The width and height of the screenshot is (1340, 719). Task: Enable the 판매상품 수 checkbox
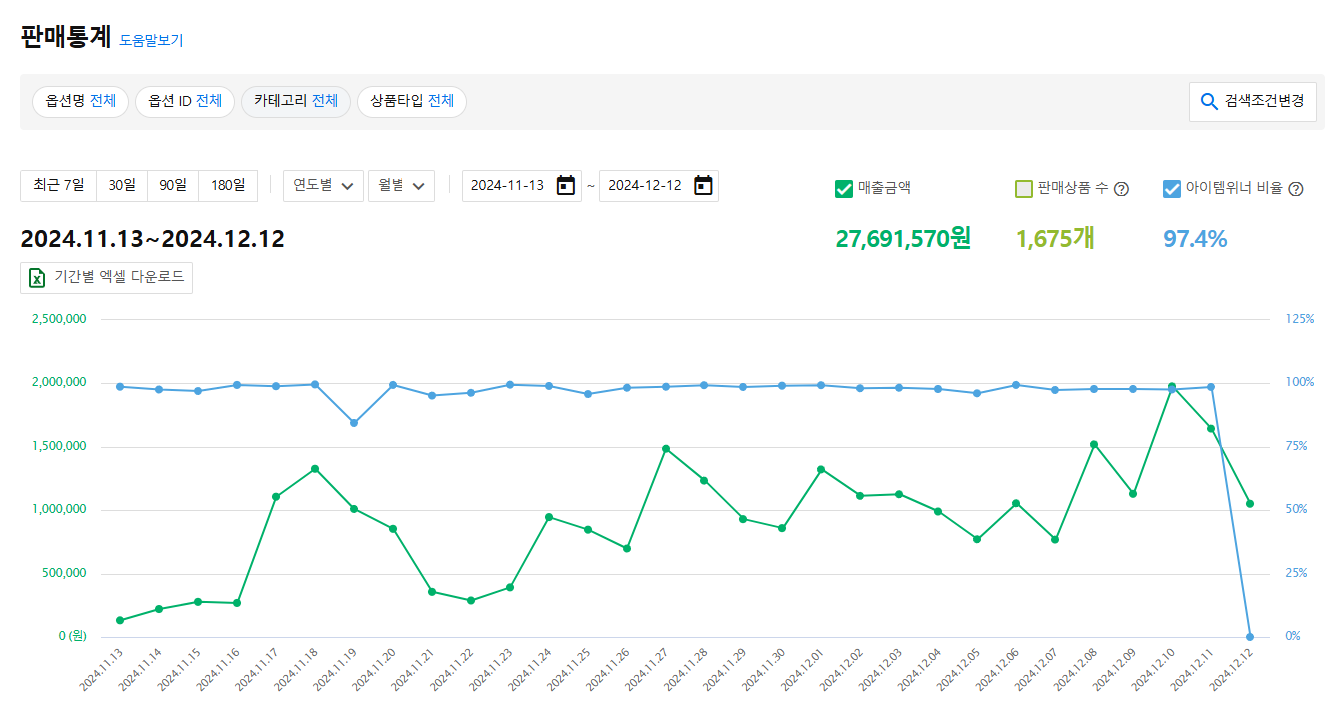pyautogui.click(x=1023, y=189)
